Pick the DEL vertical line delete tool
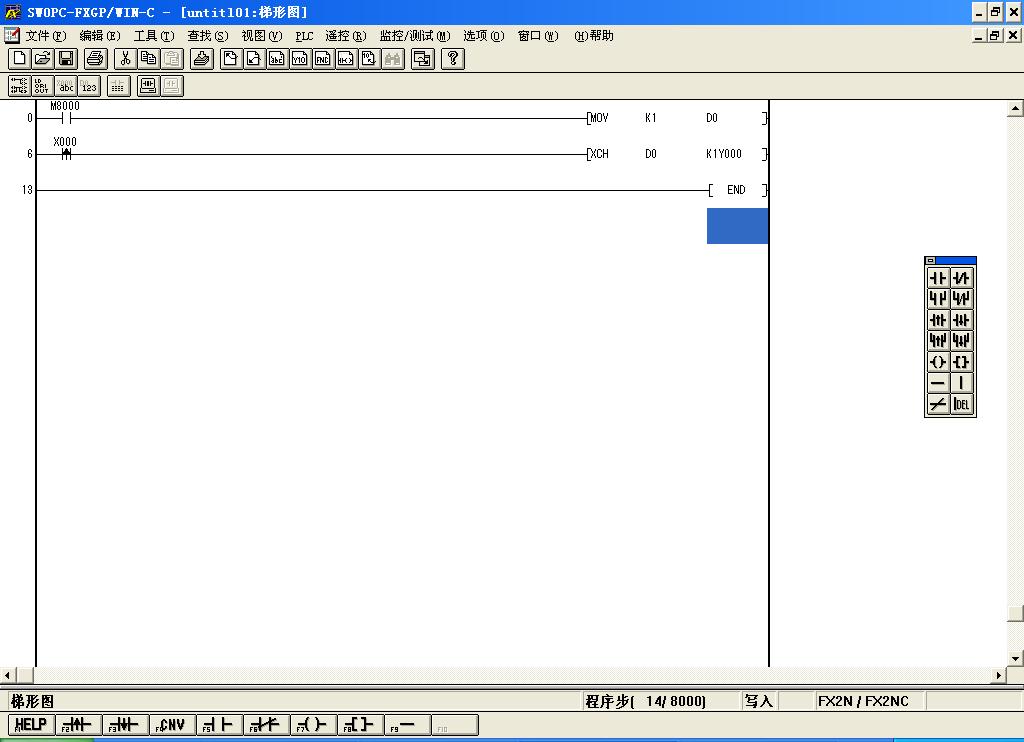This screenshot has width=1024, height=742. 961,404
